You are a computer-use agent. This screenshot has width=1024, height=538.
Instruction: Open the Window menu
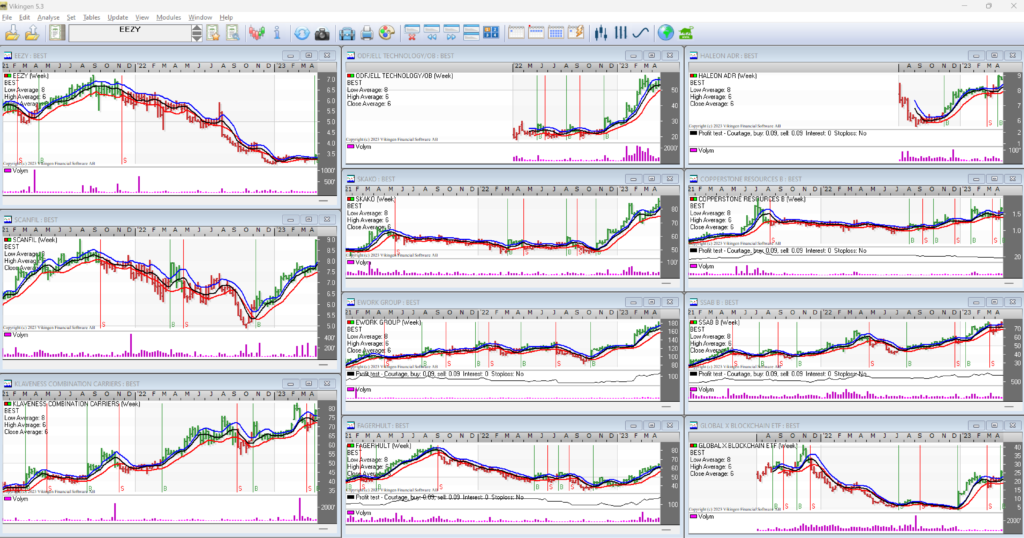pos(200,18)
